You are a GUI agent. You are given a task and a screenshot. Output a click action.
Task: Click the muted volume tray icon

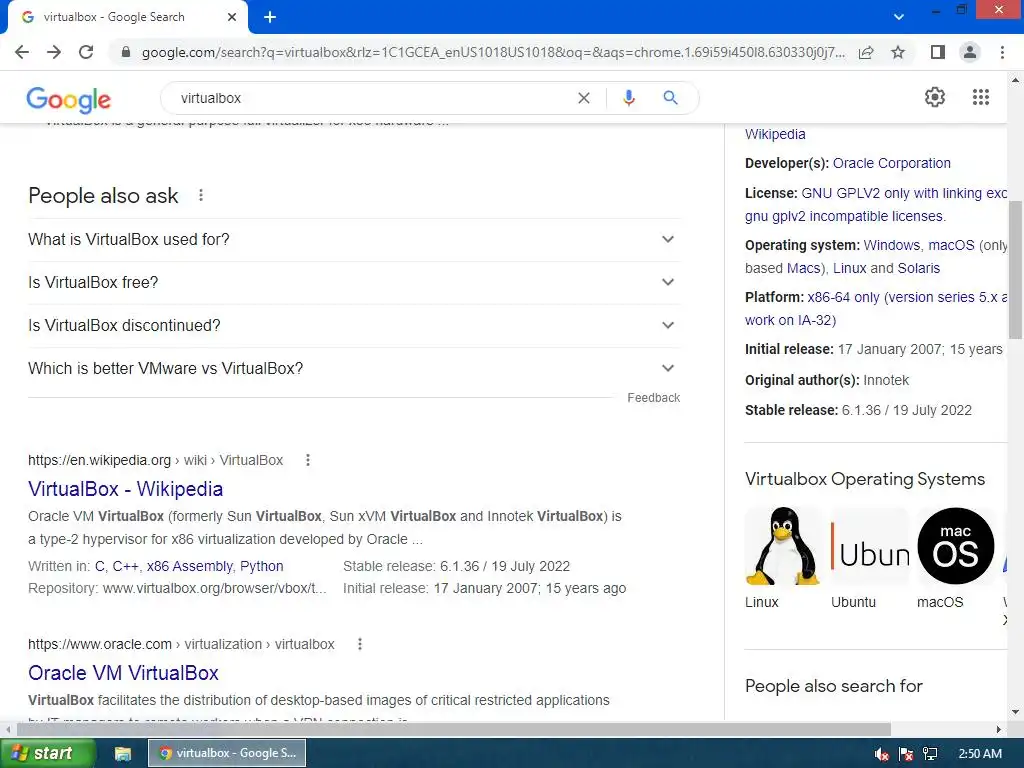tap(882, 754)
